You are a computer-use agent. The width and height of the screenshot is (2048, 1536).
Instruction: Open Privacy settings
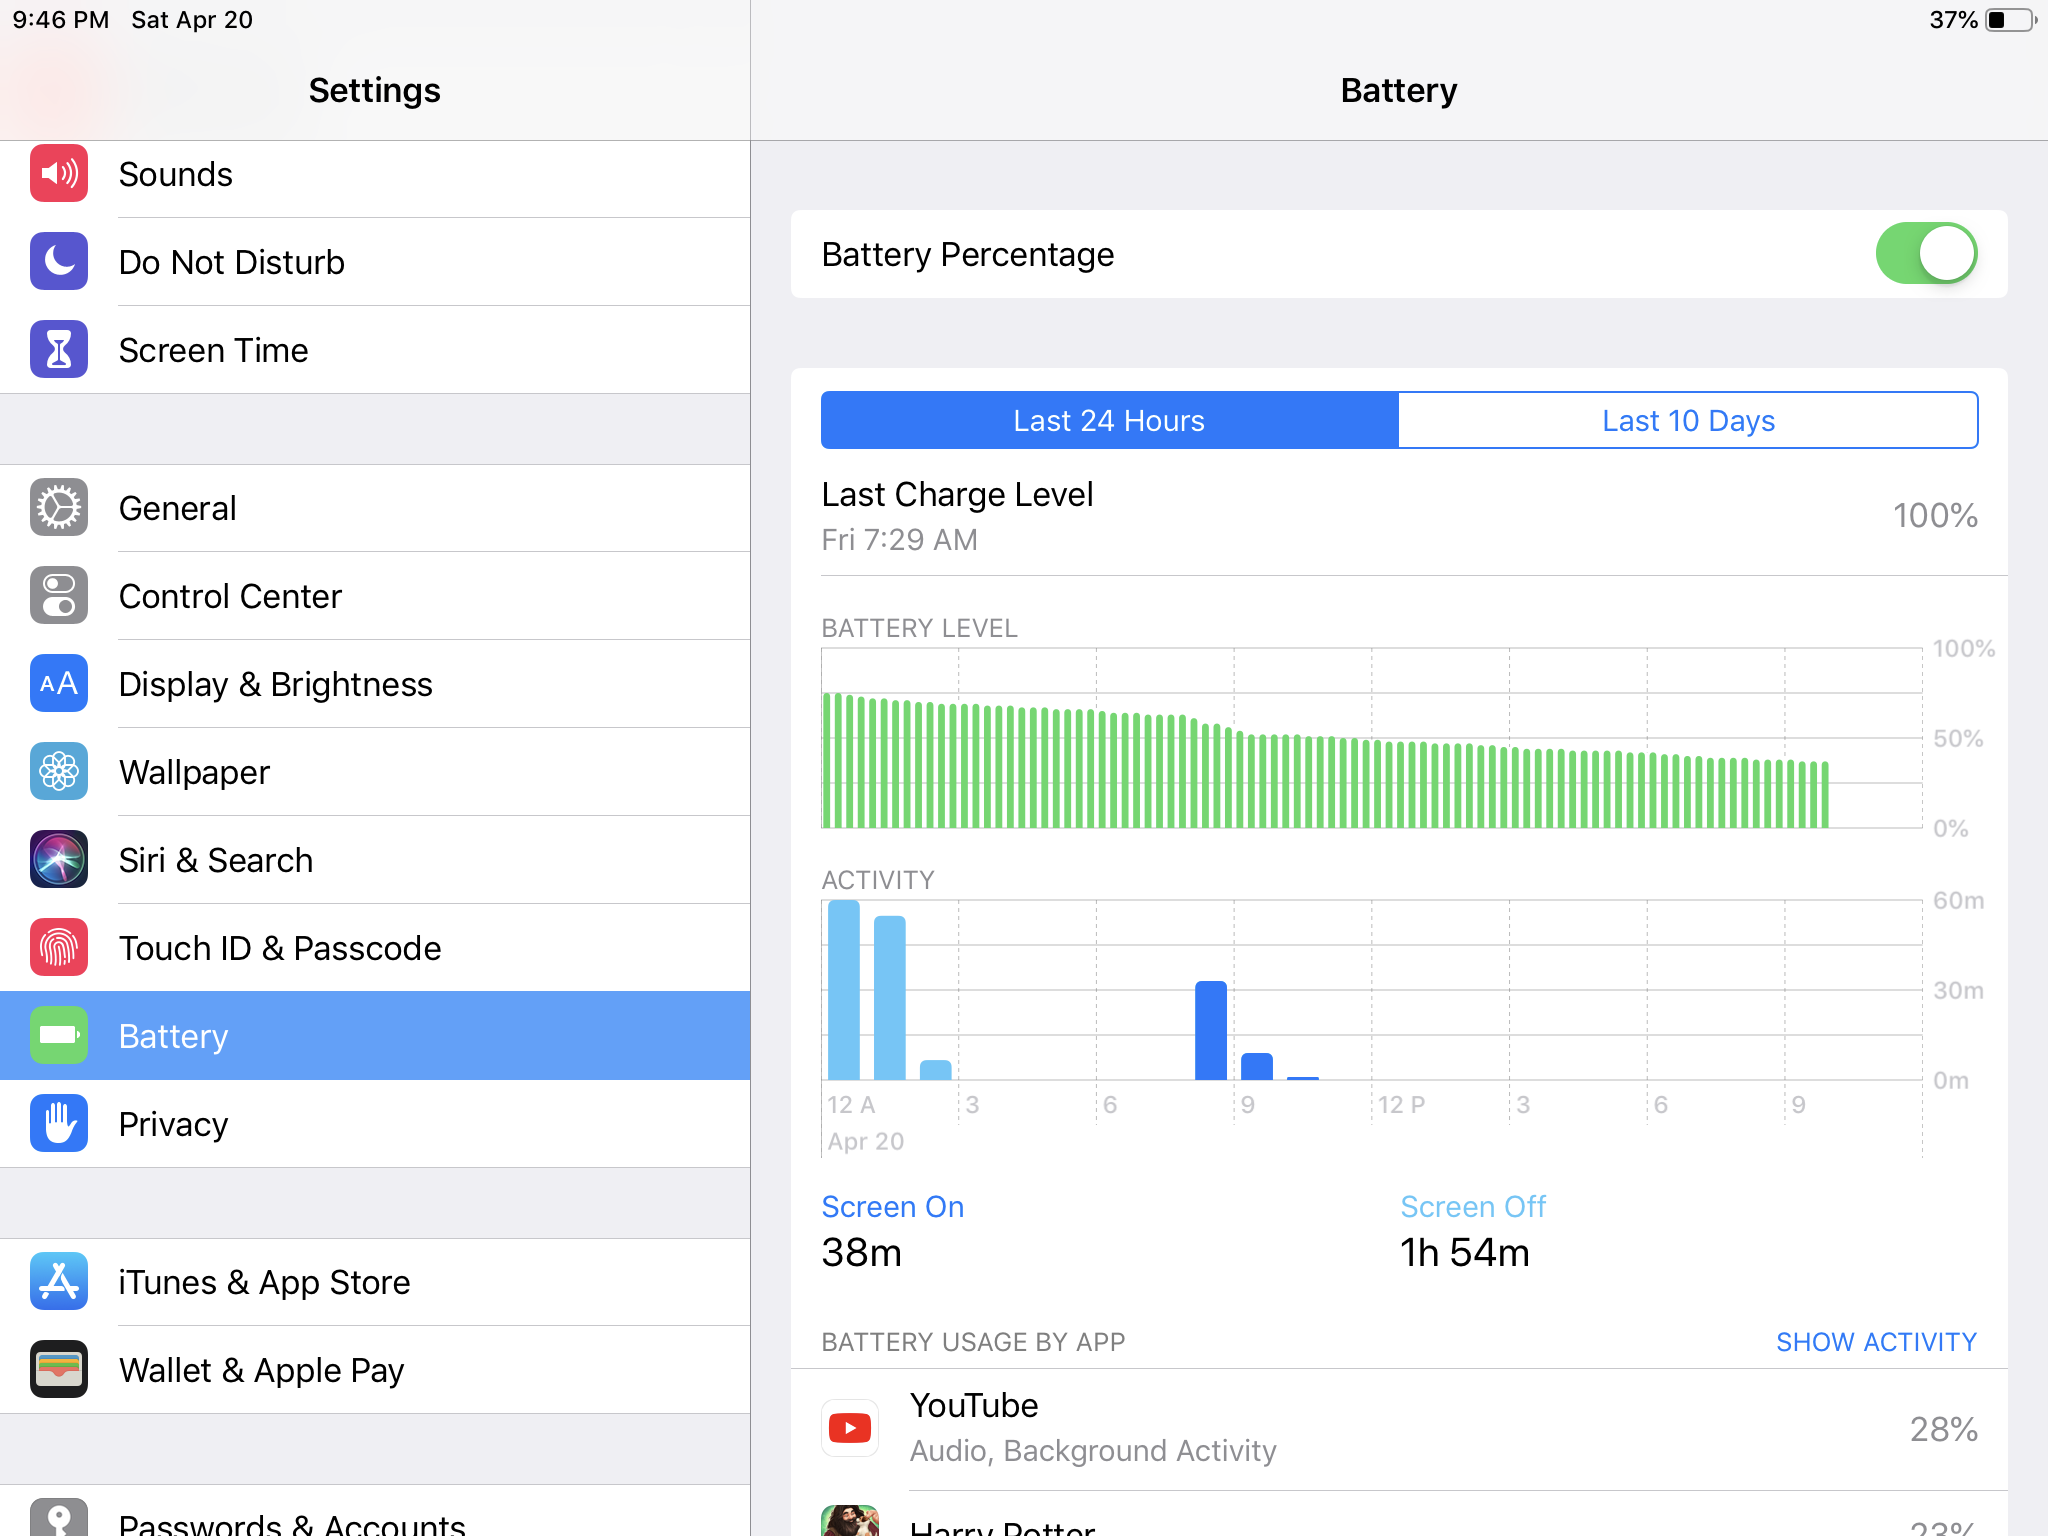coord(375,1124)
